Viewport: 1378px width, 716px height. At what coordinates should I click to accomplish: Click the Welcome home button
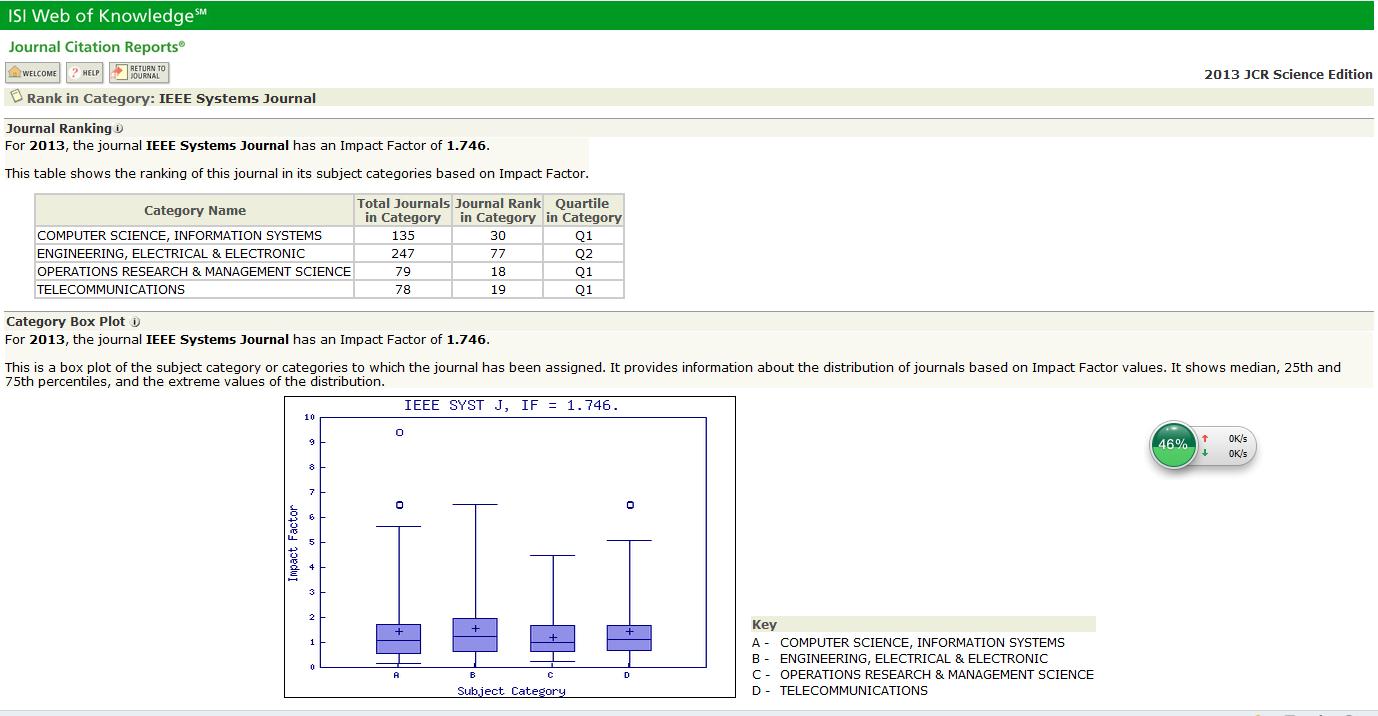[x=33, y=73]
